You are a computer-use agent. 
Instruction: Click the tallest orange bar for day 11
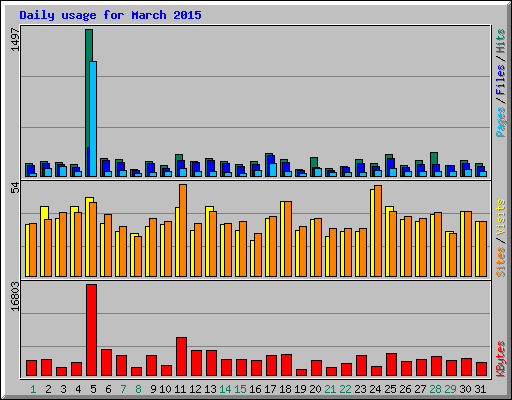tap(183, 230)
